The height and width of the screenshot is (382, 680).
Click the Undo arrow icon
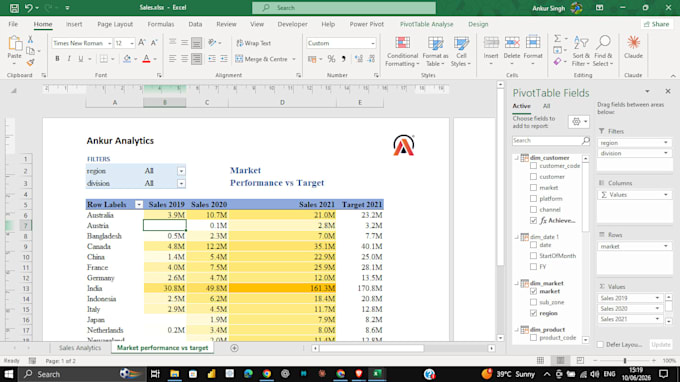click(29, 8)
